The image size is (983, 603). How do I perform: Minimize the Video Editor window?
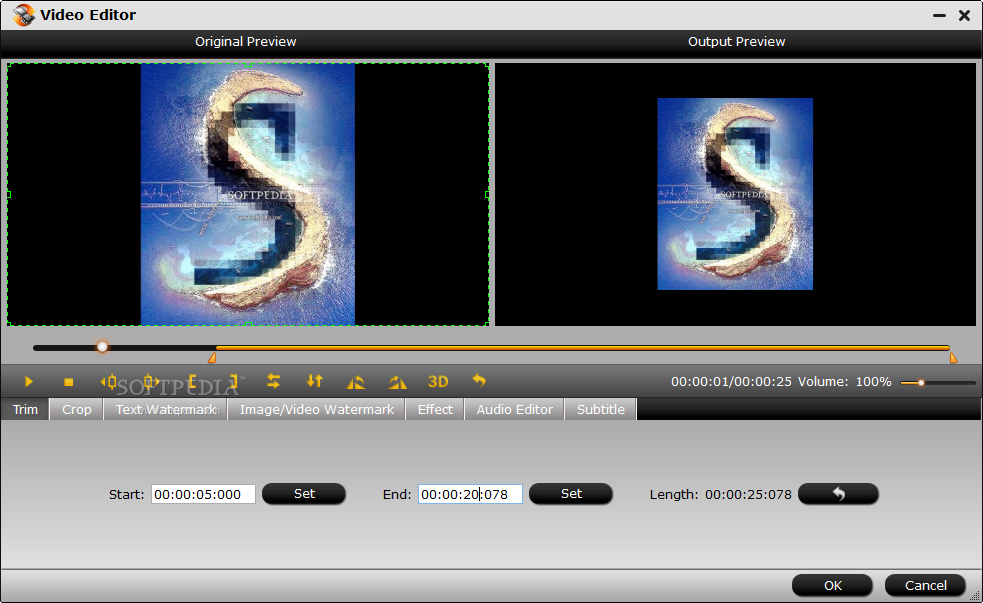pos(939,16)
